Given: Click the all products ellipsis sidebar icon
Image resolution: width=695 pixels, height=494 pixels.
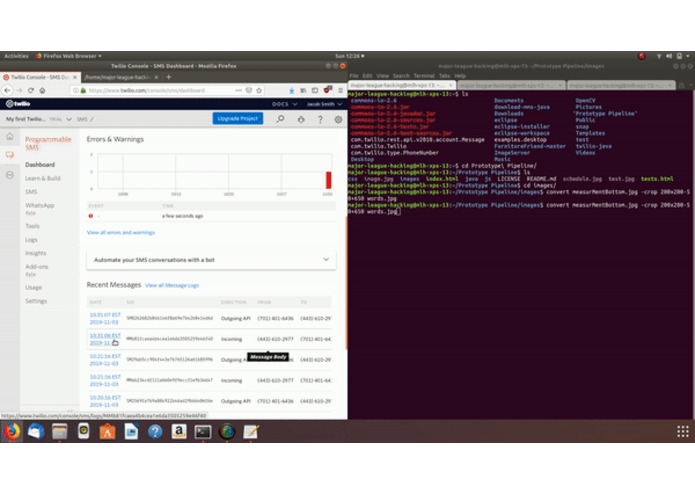Looking at the screenshot, I should click(x=10, y=175).
